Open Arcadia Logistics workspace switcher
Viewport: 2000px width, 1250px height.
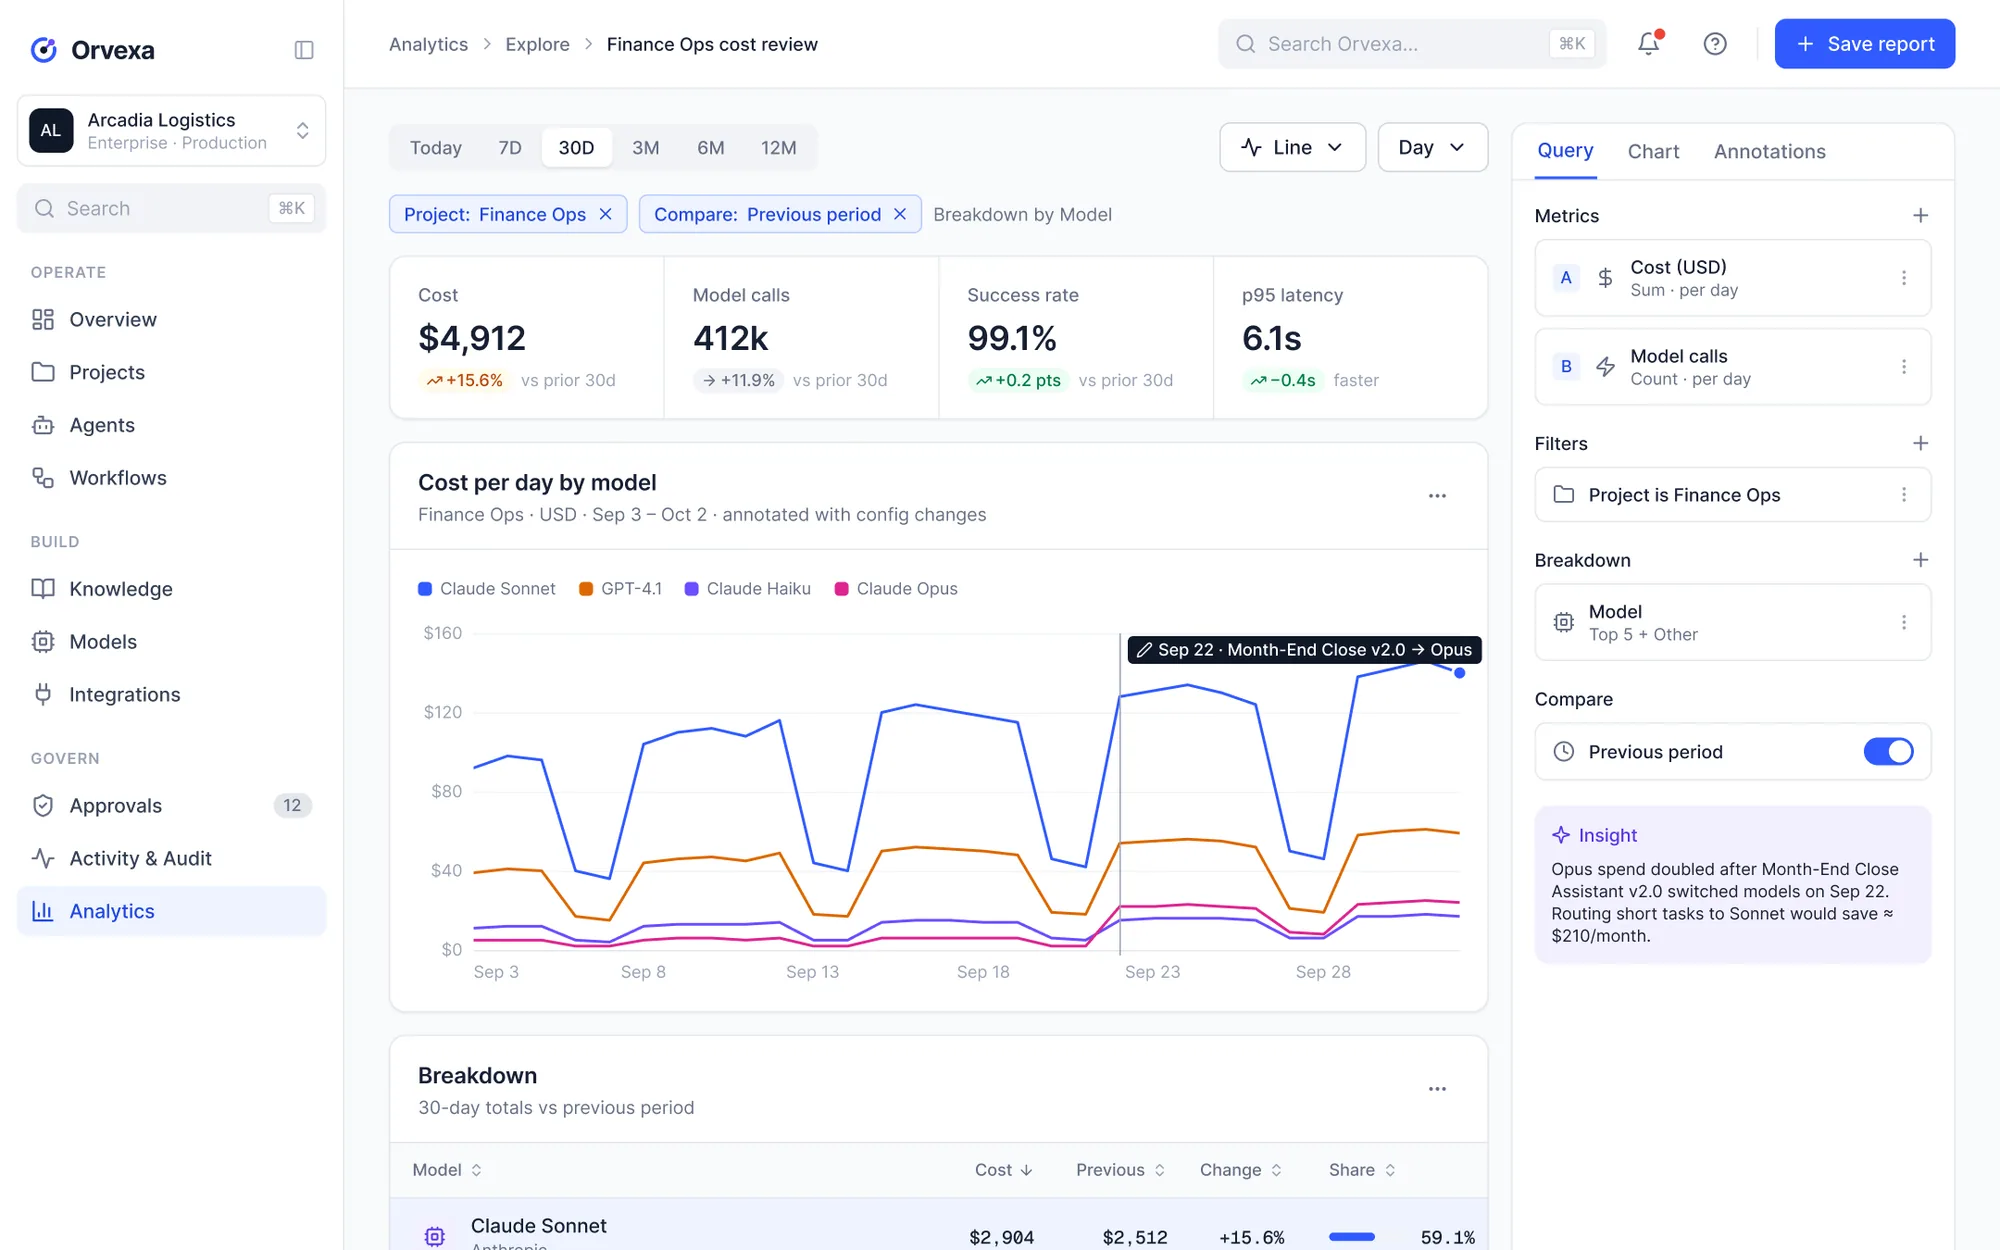coord(171,131)
